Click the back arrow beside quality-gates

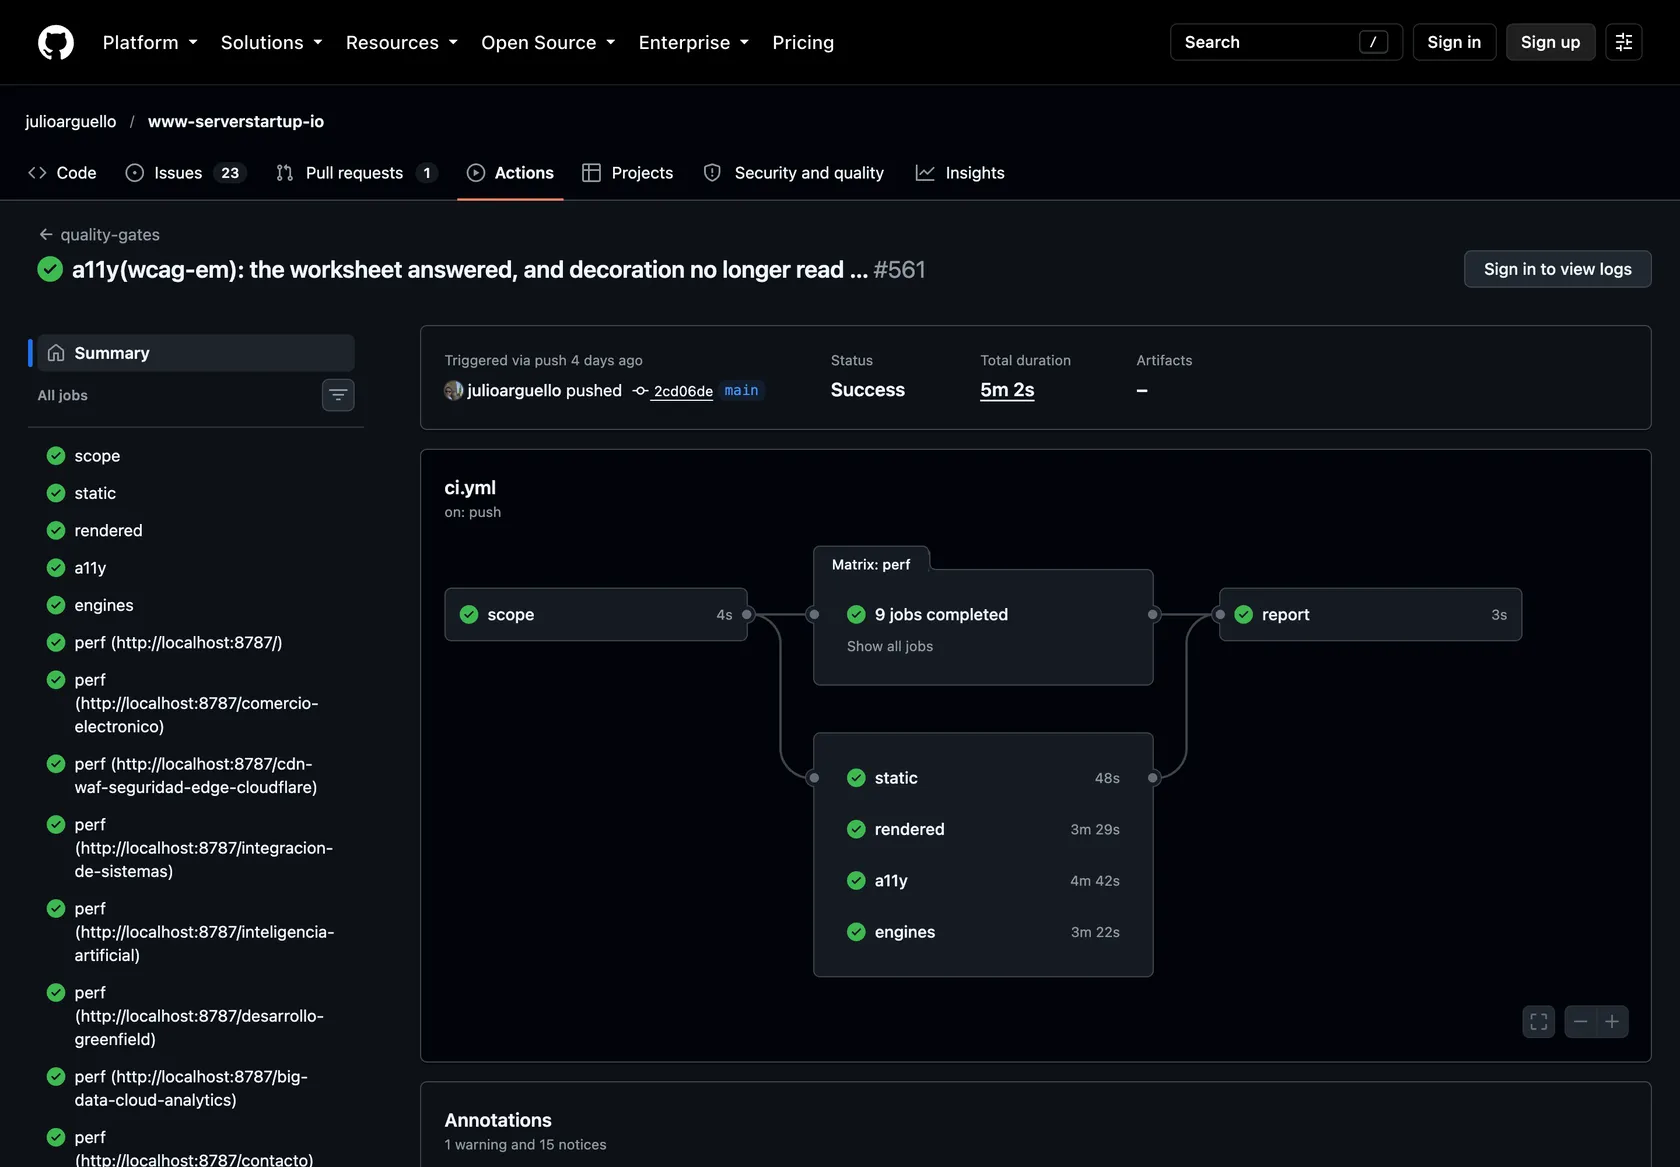coord(46,234)
